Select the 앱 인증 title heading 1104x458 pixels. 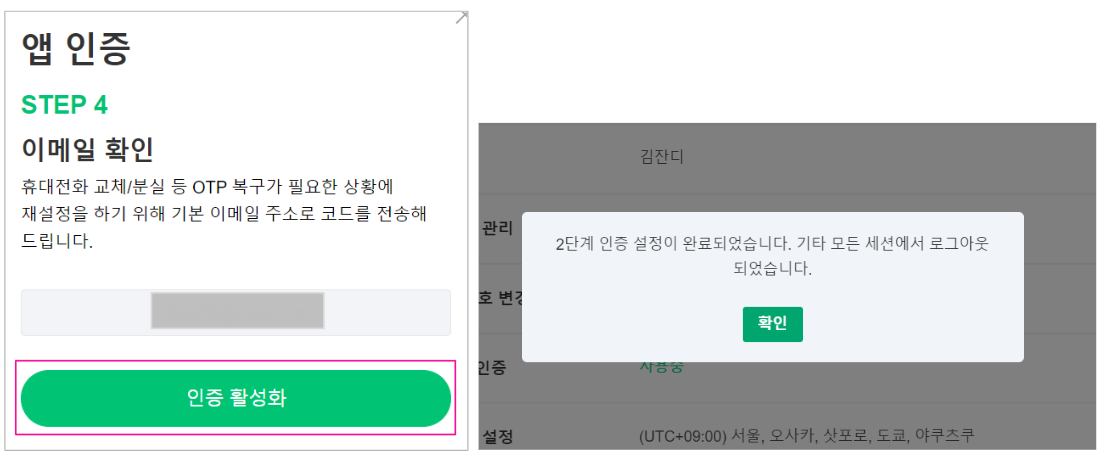[x=76, y=48]
